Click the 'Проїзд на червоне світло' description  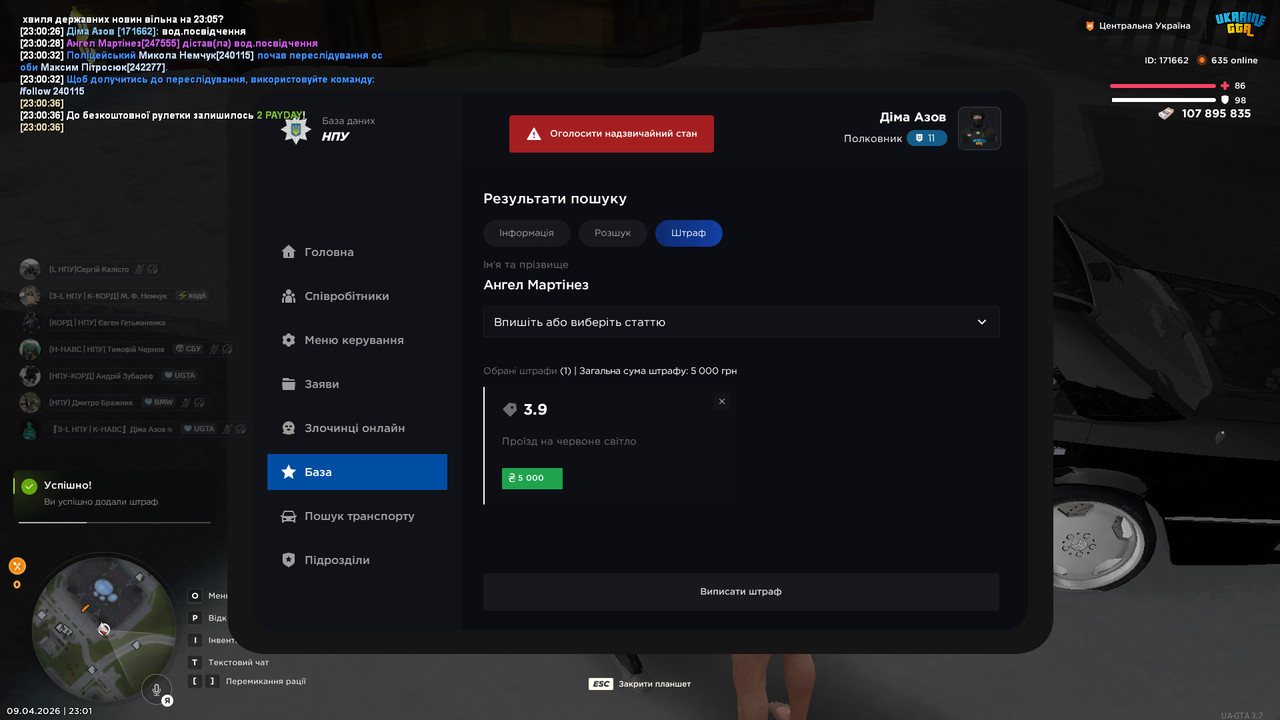click(569, 441)
